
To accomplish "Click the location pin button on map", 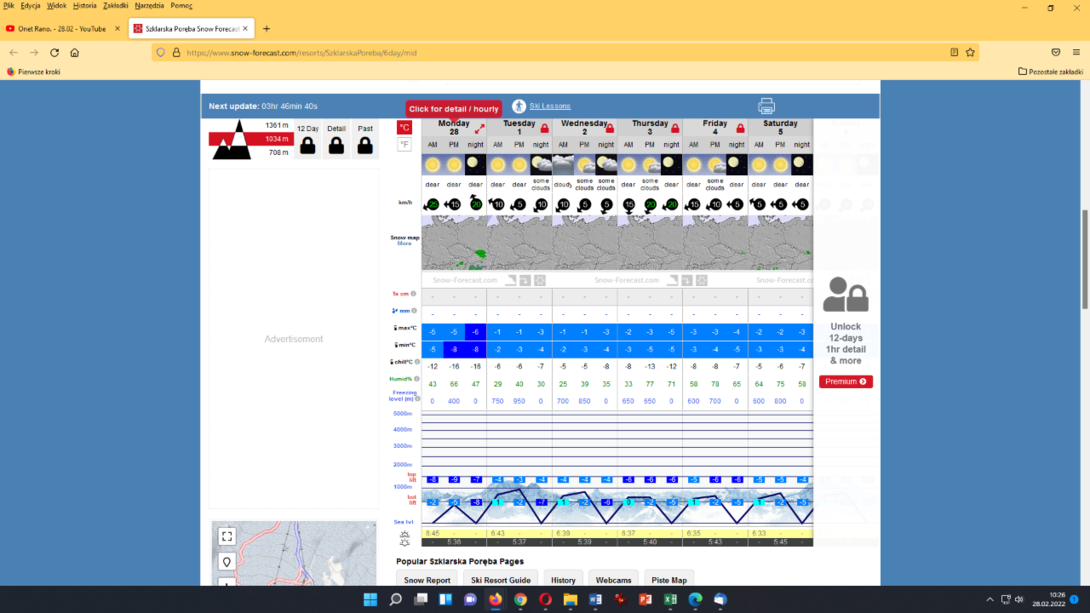I will click(227, 562).
